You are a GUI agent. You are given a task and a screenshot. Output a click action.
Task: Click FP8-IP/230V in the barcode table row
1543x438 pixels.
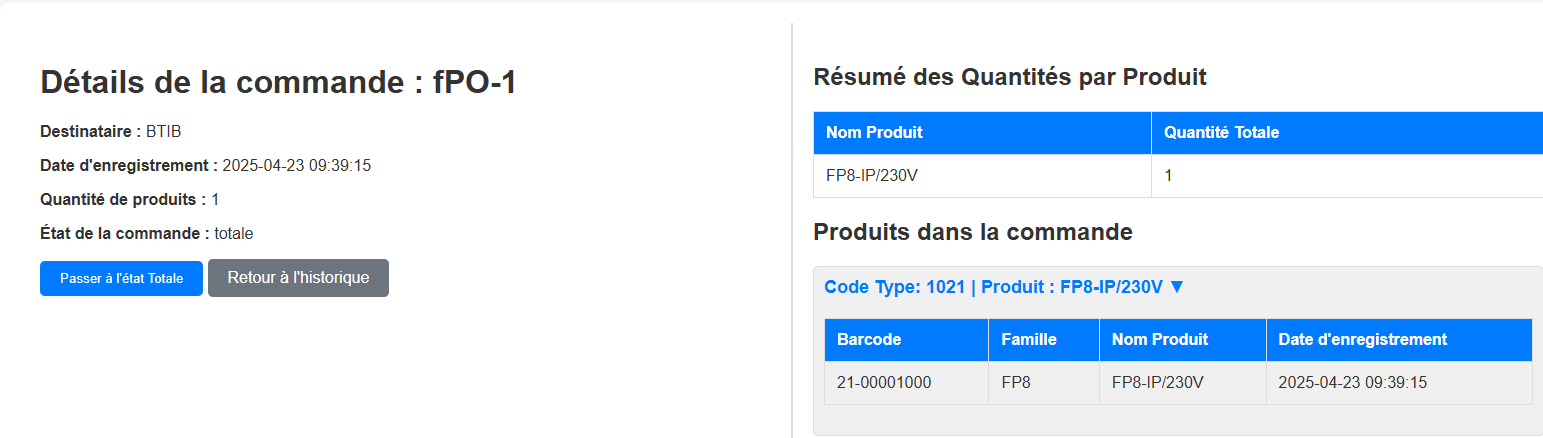[1157, 382]
